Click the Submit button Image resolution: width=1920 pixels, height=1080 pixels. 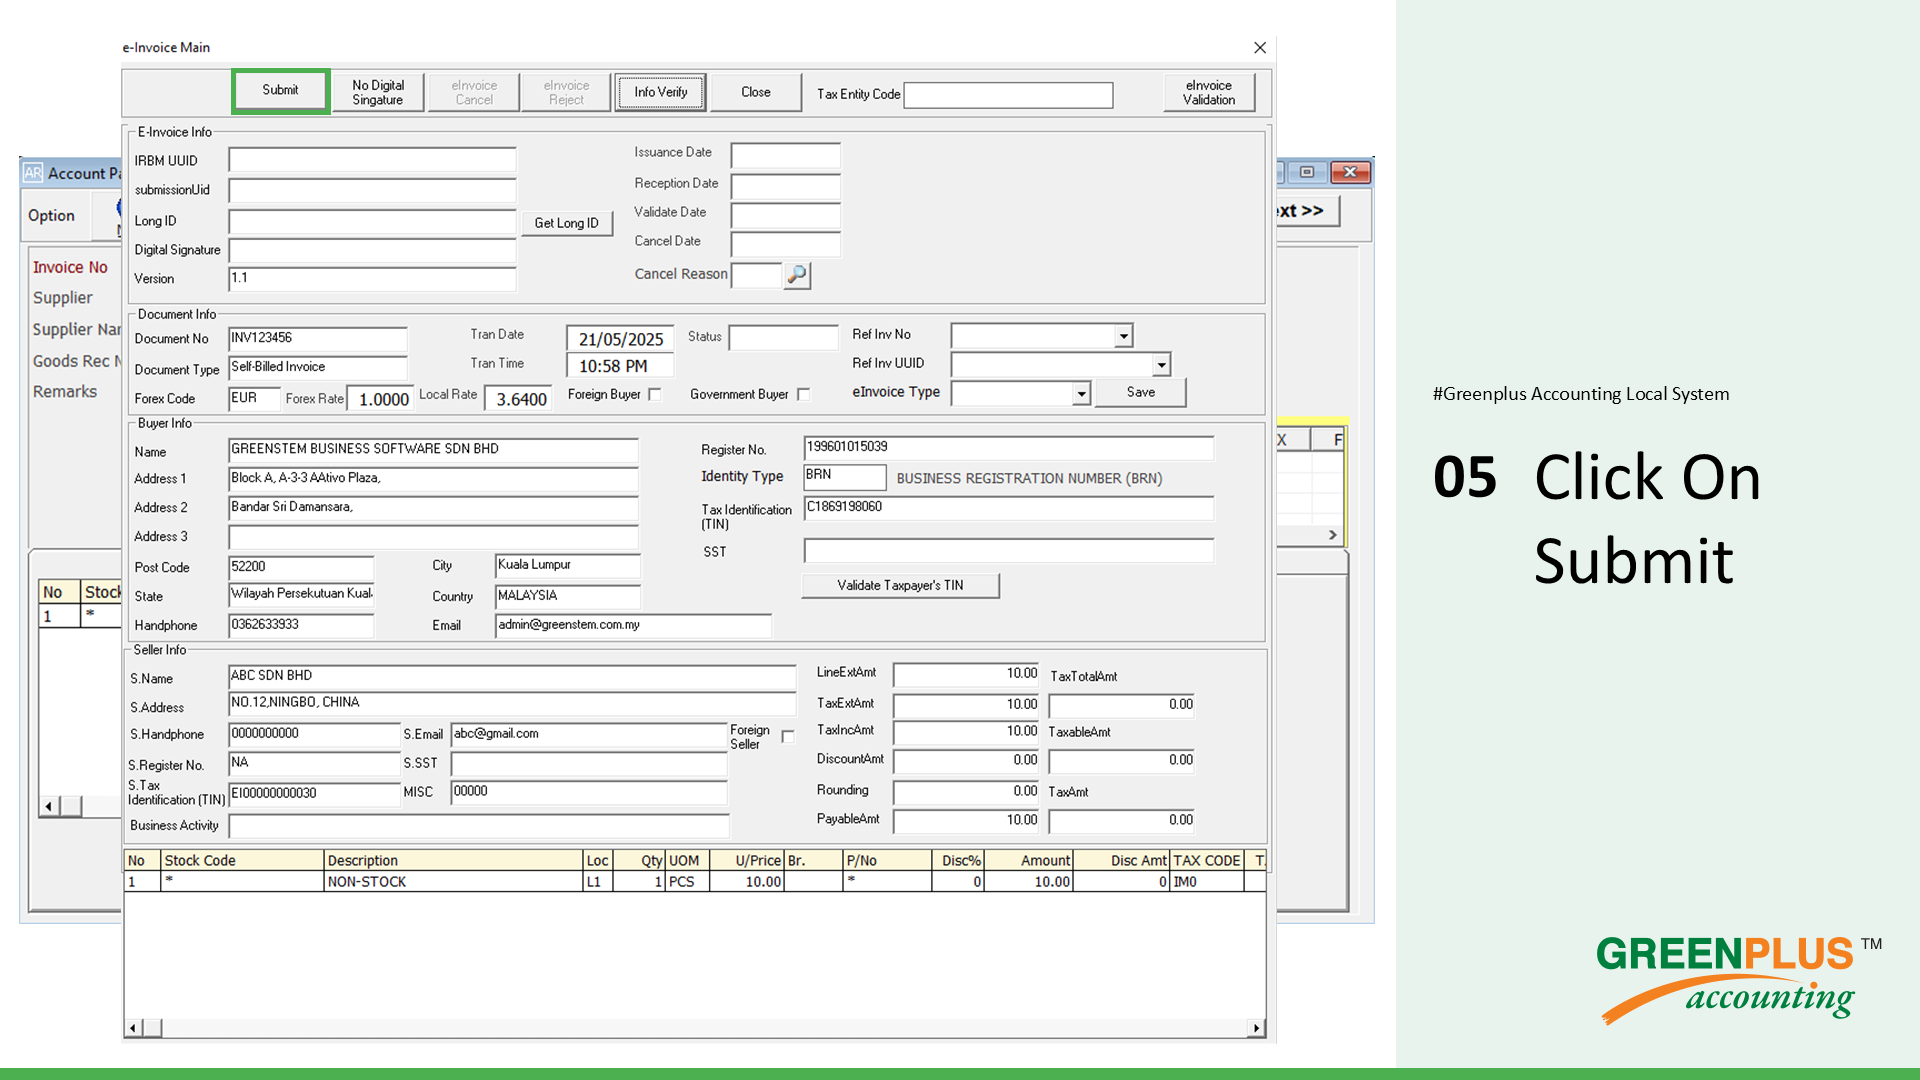coord(280,91)
